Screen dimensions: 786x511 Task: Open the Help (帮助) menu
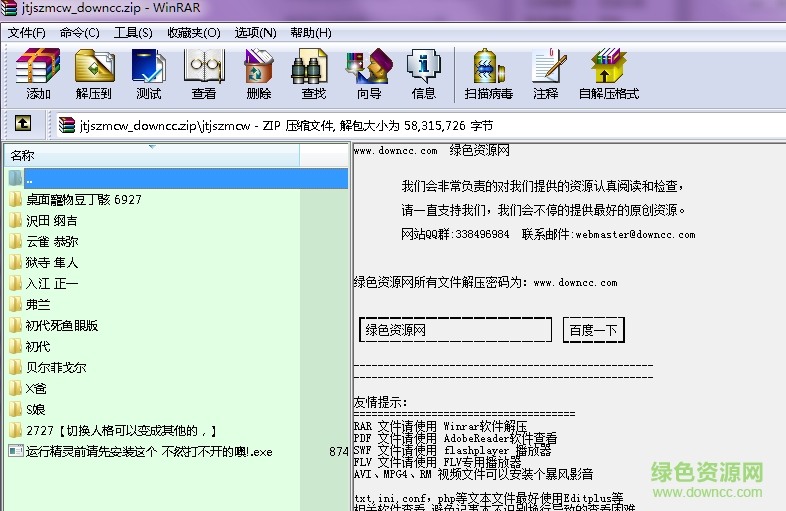click(311, 33)
